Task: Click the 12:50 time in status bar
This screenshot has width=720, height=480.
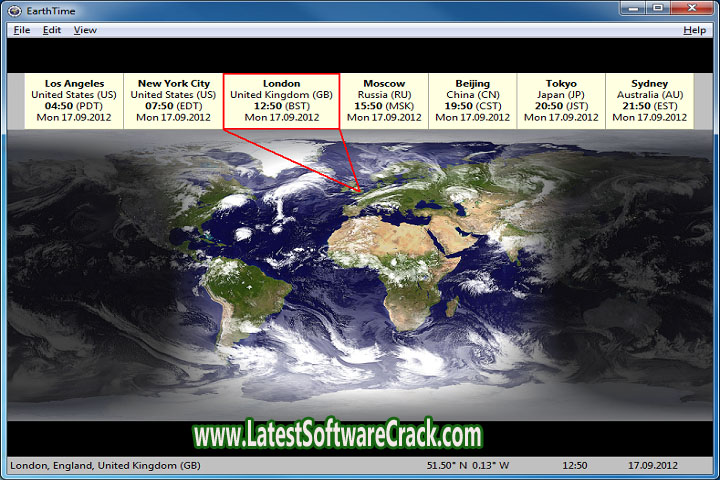Action: (575, 466)
